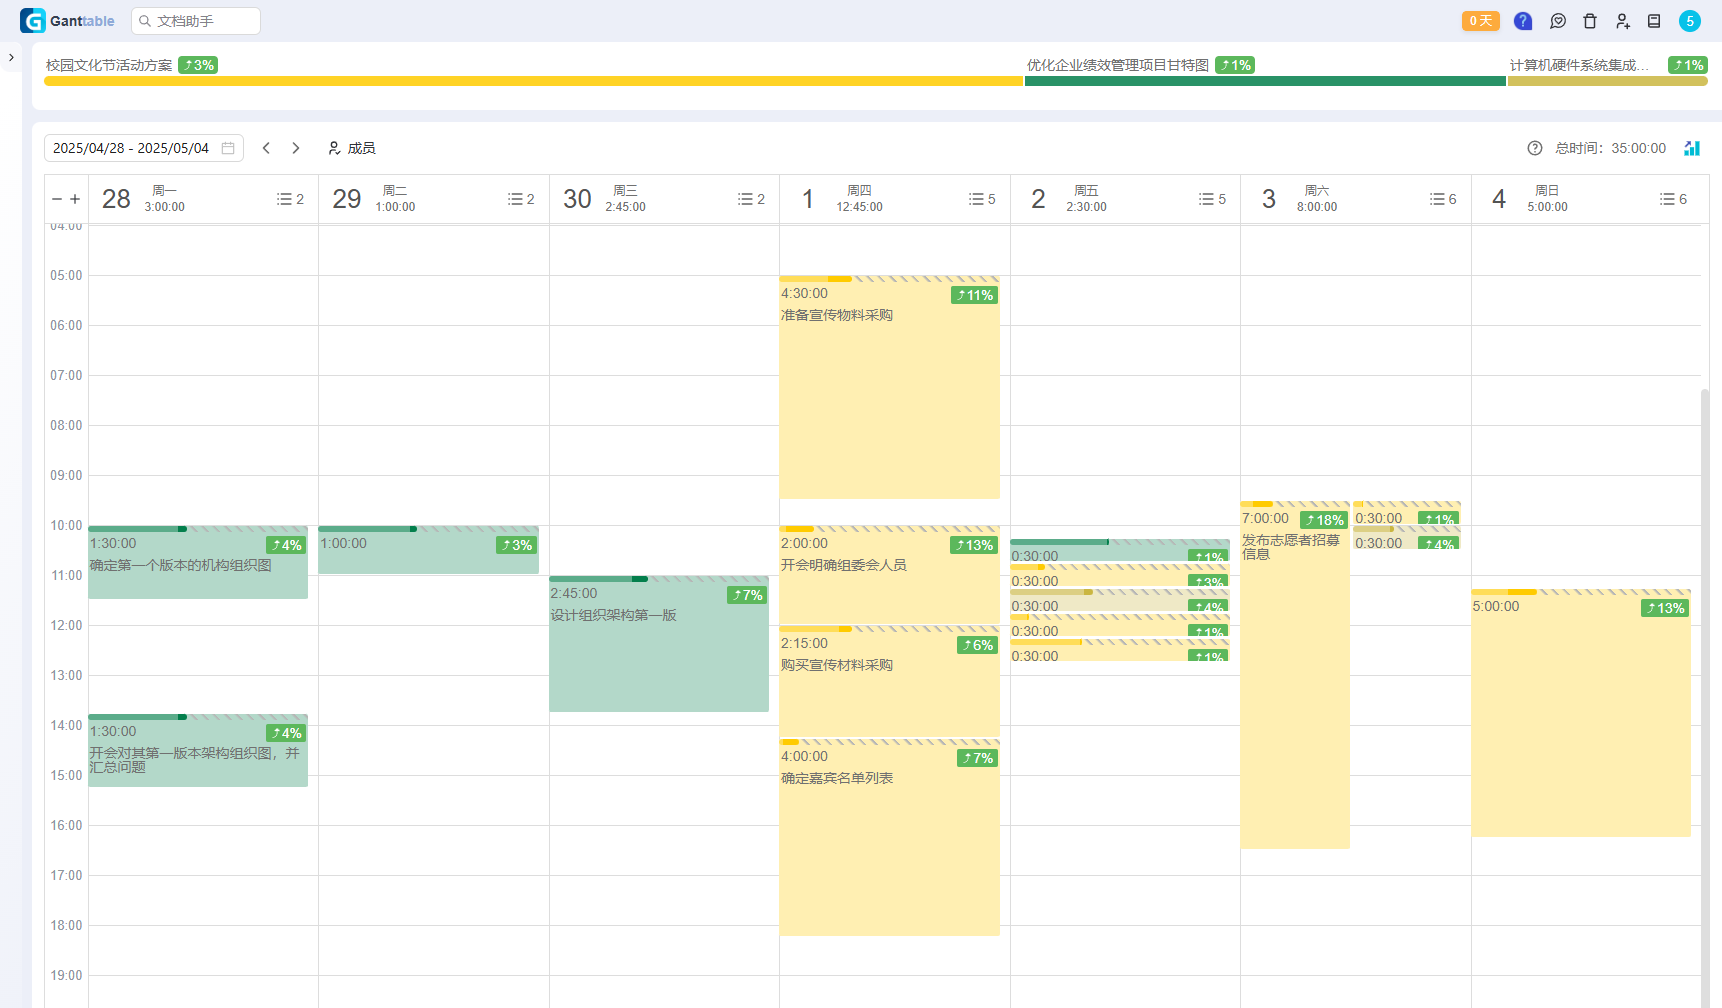Viewport: 1722px width, 1008px height.
Task: Click the Gantt table logo
Action: click(67, 21)
